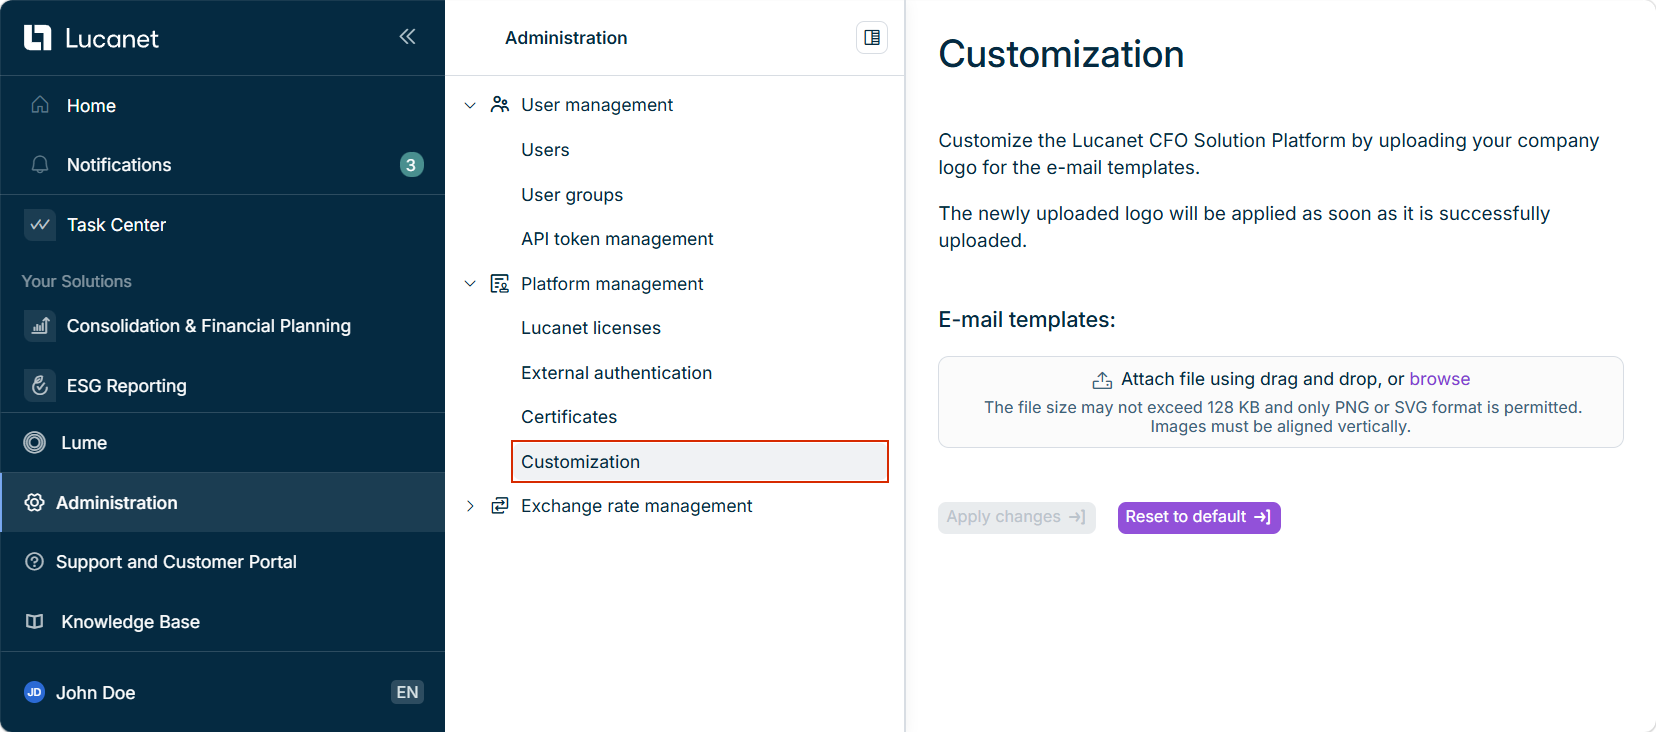The width and height of the screenshot is (1656, 732).
Task: Click the Notifications bell icon
Action: [x=40, y=164]
